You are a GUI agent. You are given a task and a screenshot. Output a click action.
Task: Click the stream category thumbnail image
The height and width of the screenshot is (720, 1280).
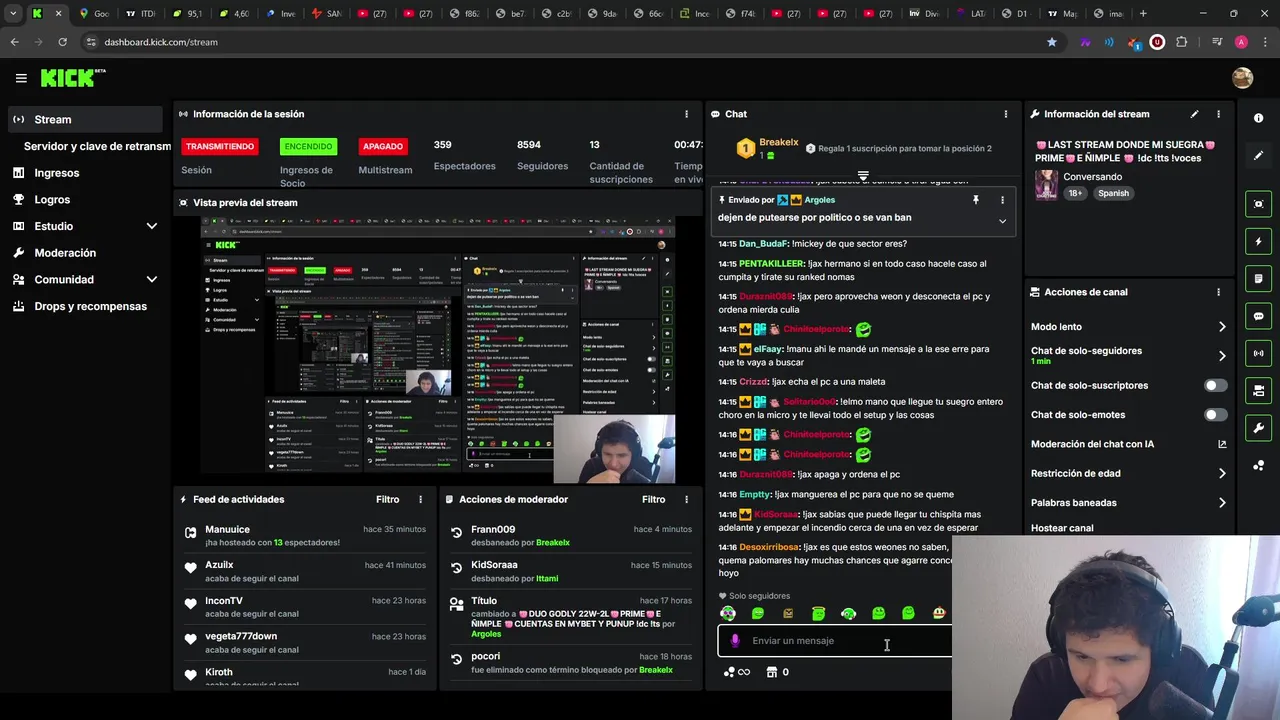1047,185
